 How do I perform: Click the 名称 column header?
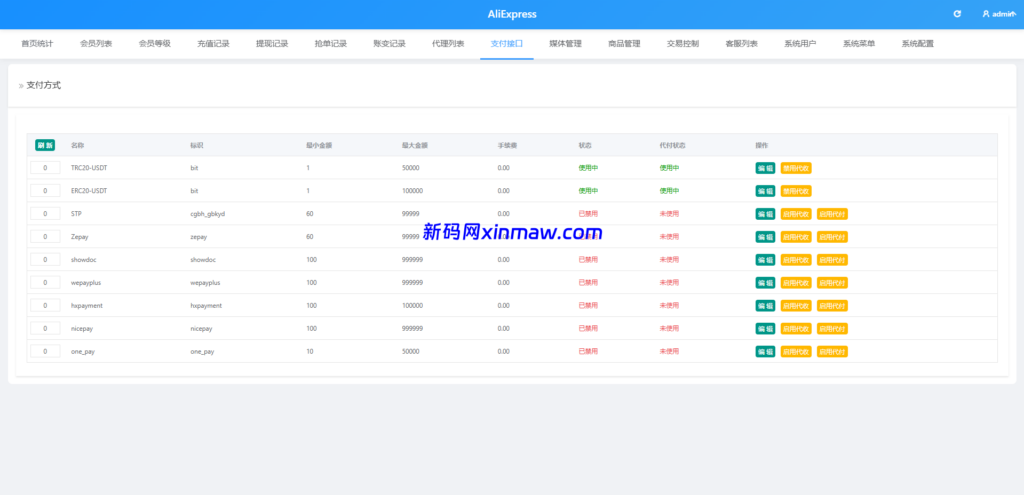(77, 145)
